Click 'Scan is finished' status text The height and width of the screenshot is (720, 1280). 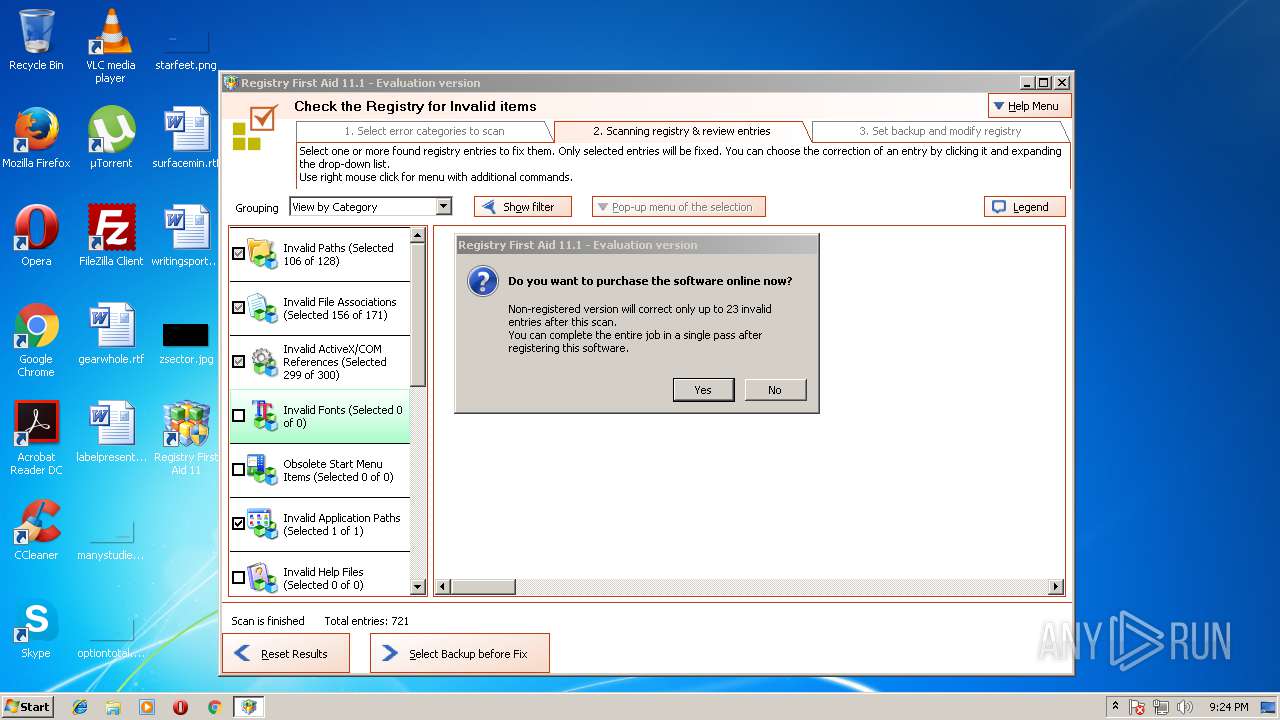268,621
